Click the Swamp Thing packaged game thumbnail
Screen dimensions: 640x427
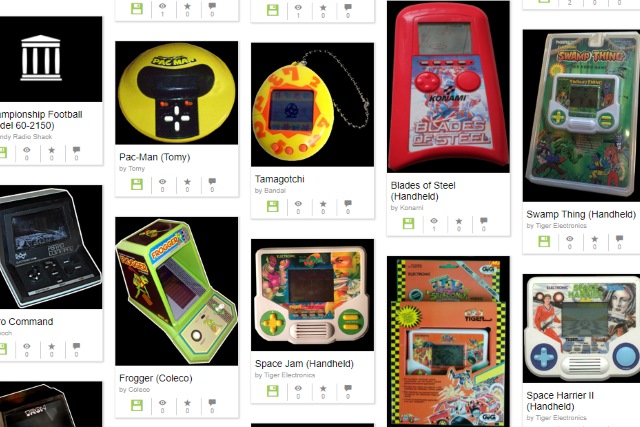coord(581,116)
